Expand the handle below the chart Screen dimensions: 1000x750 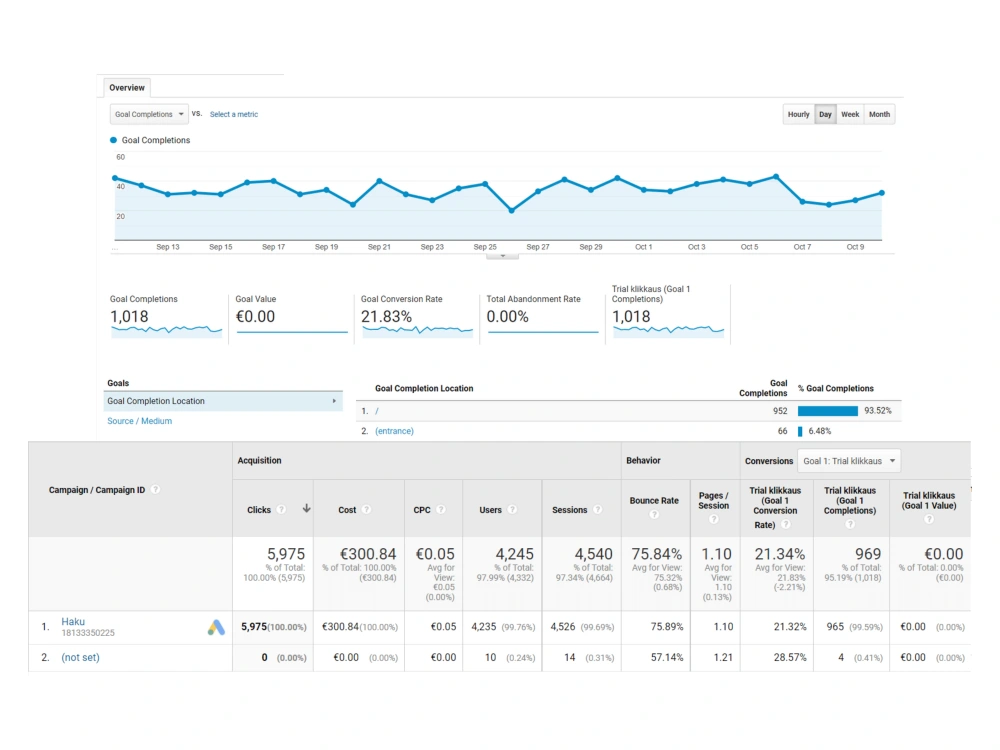pyautogui.click(x=503, y=256)
